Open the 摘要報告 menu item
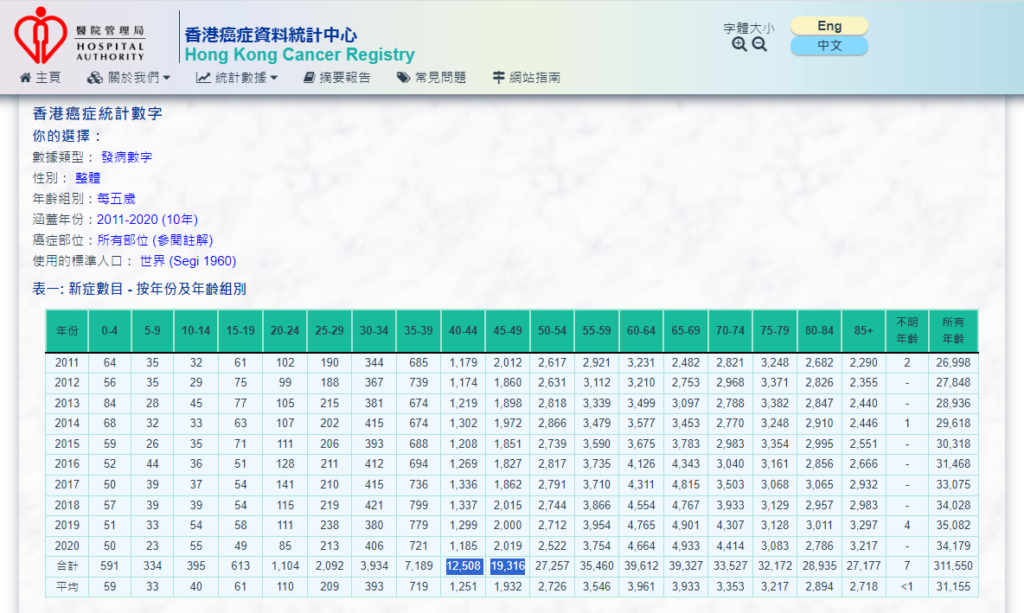The image size is (1024, 613). coord(345,78)
